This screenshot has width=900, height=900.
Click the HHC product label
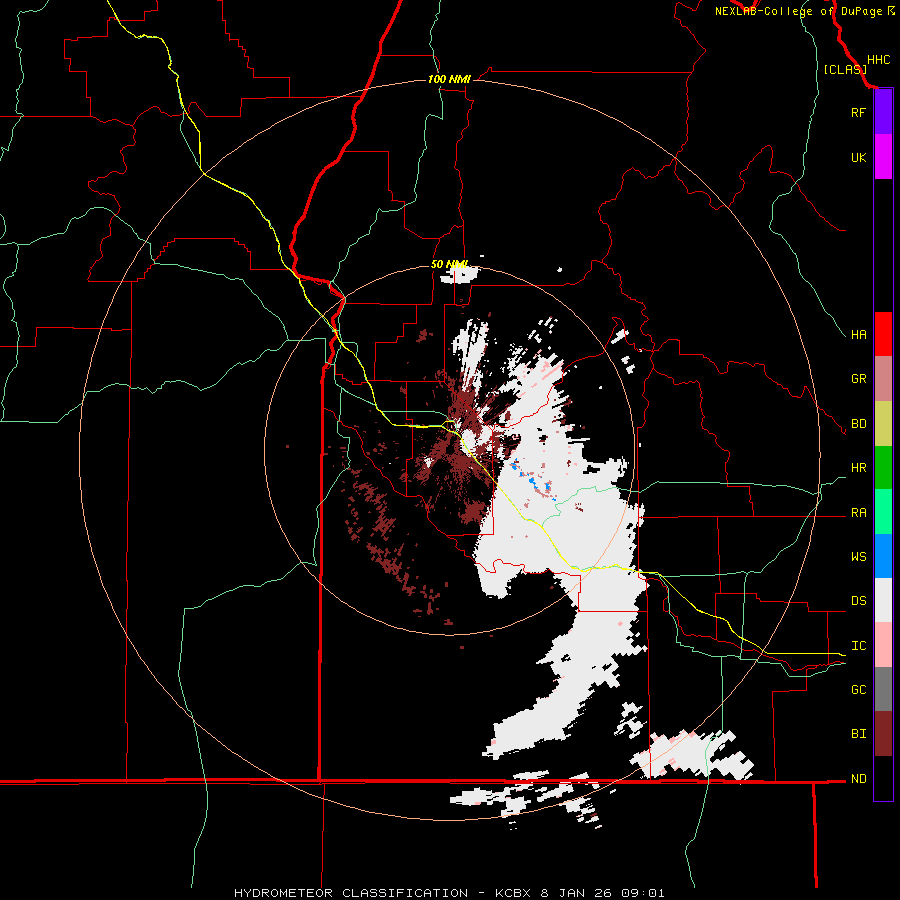[x=878, y=60]
